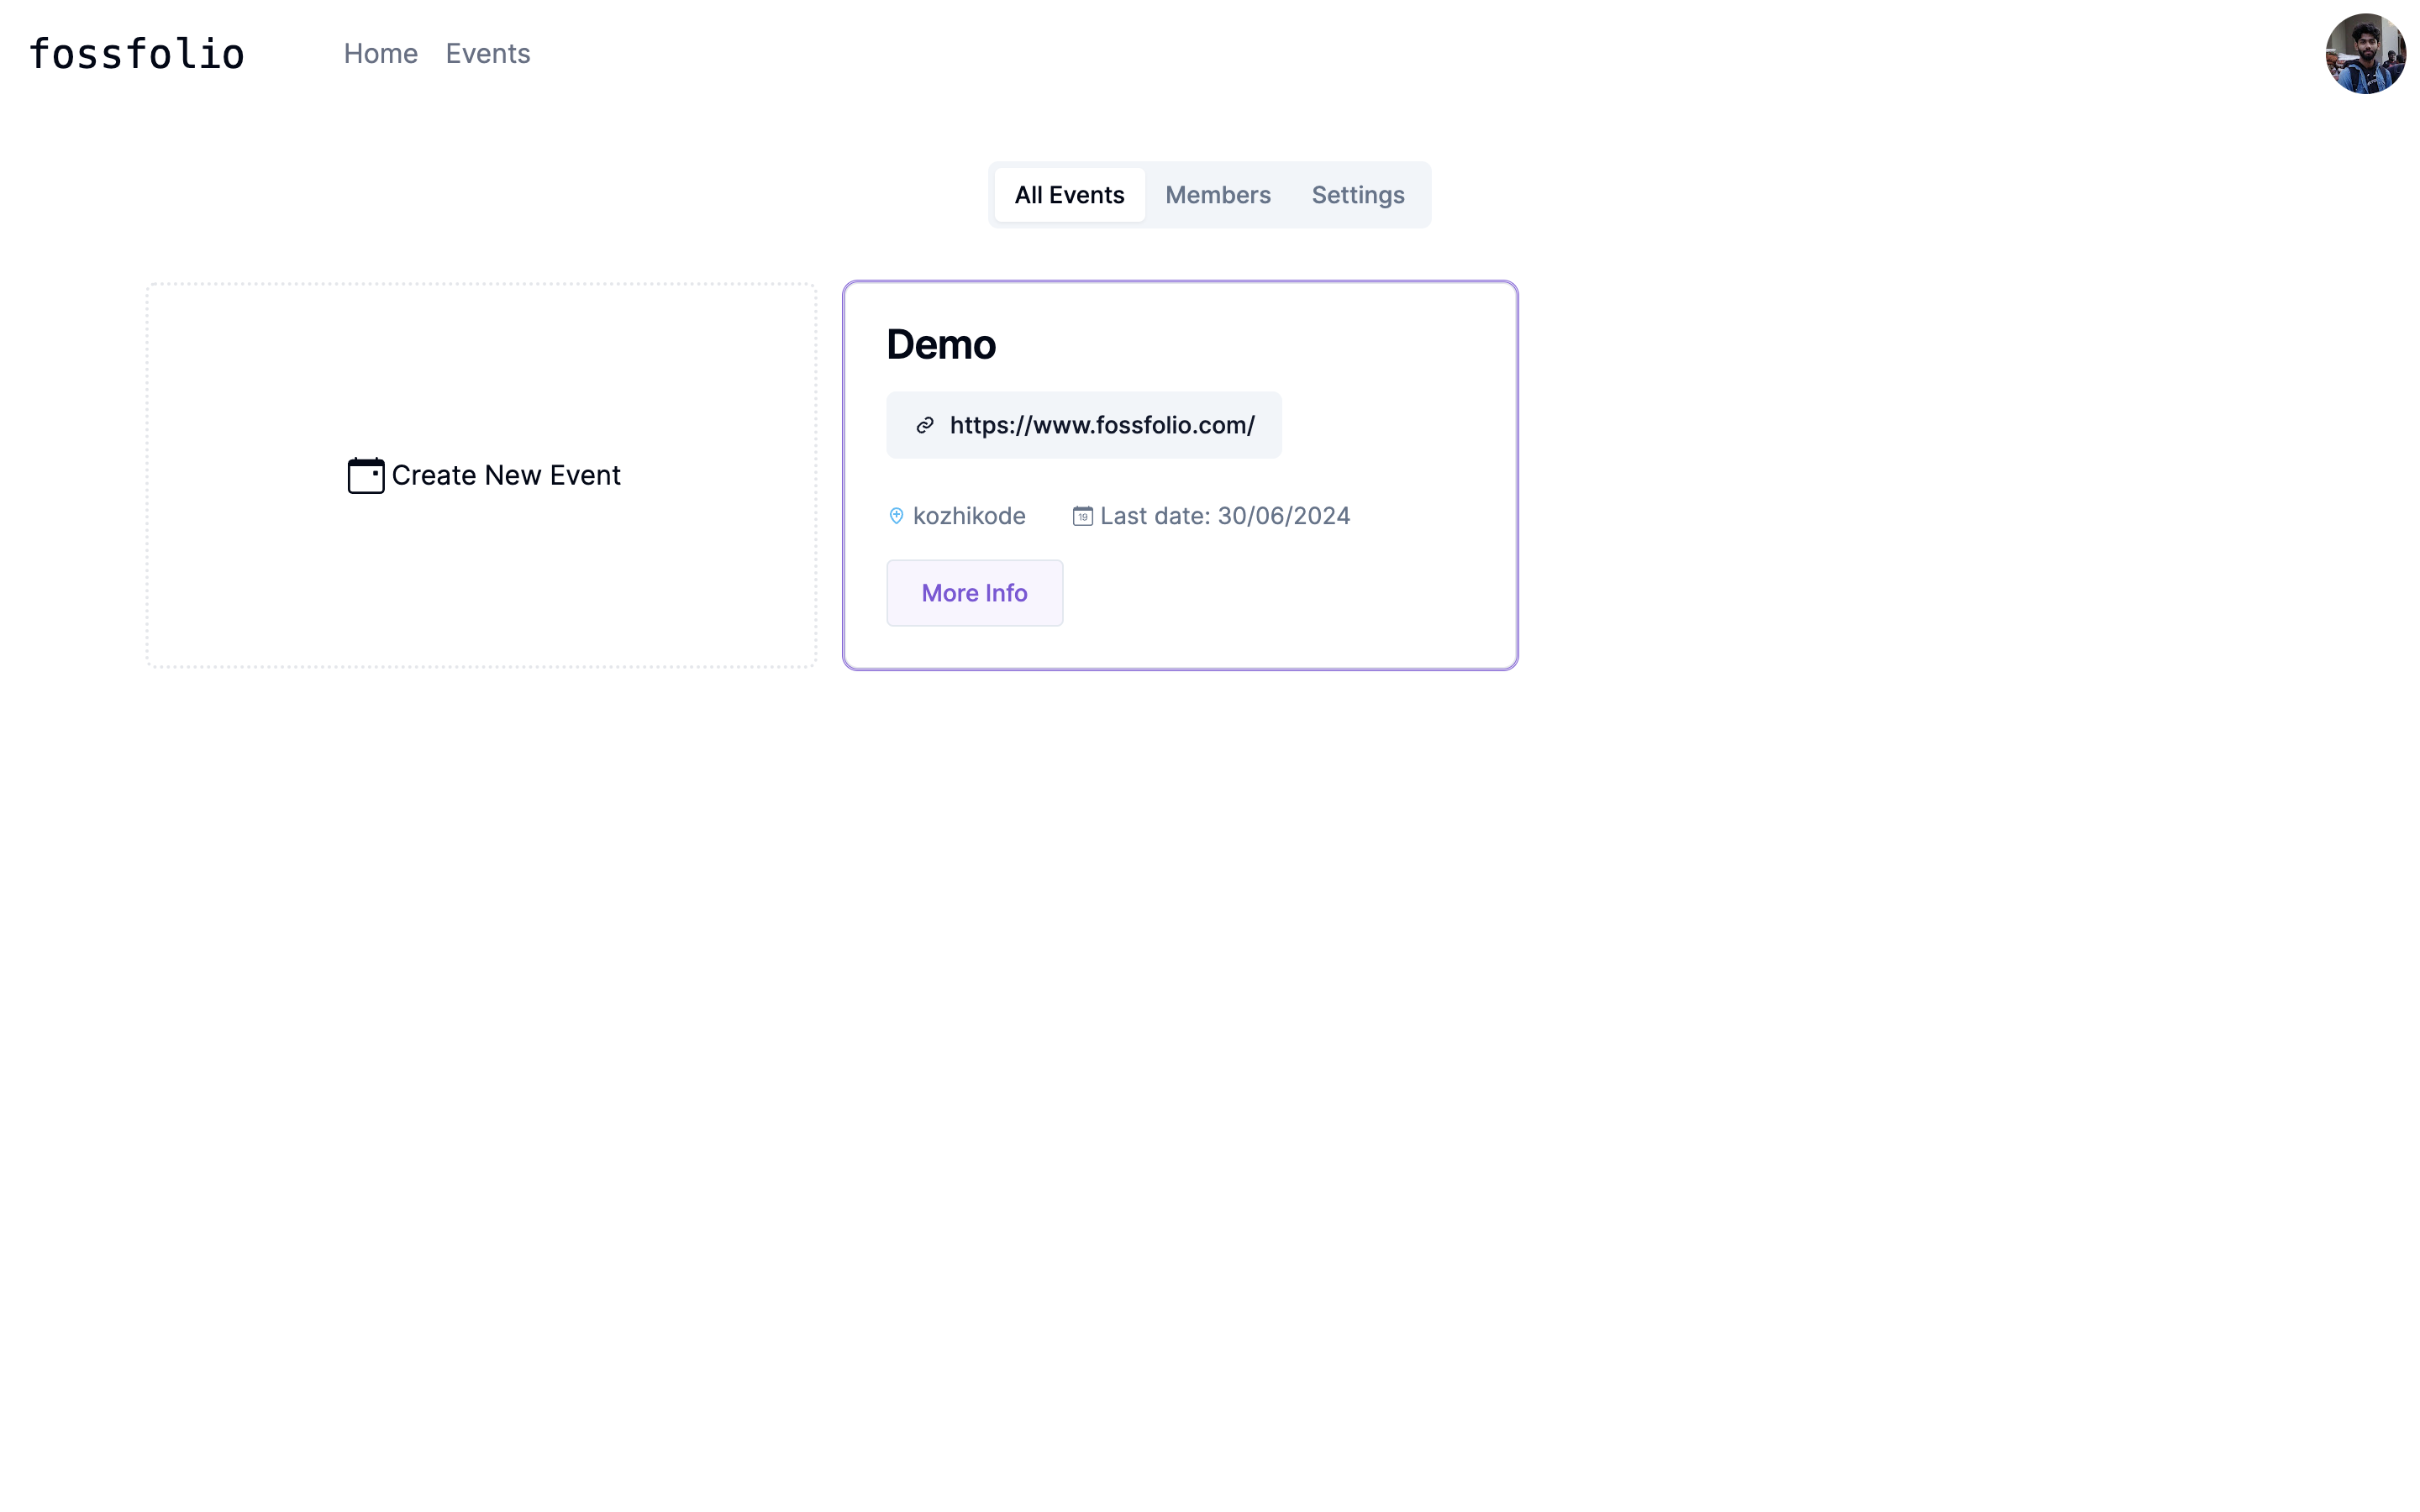Switch to the Settings tab
The image size is (2420, 1512).
coord(1357,195)
